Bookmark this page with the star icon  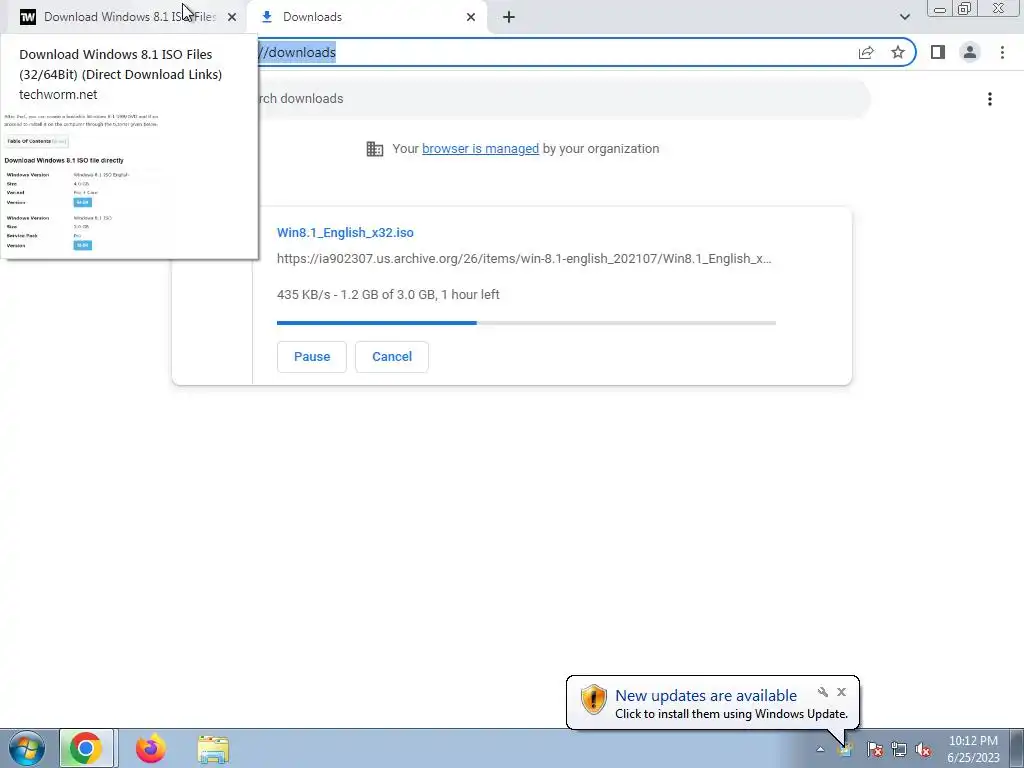coord(898,52)
